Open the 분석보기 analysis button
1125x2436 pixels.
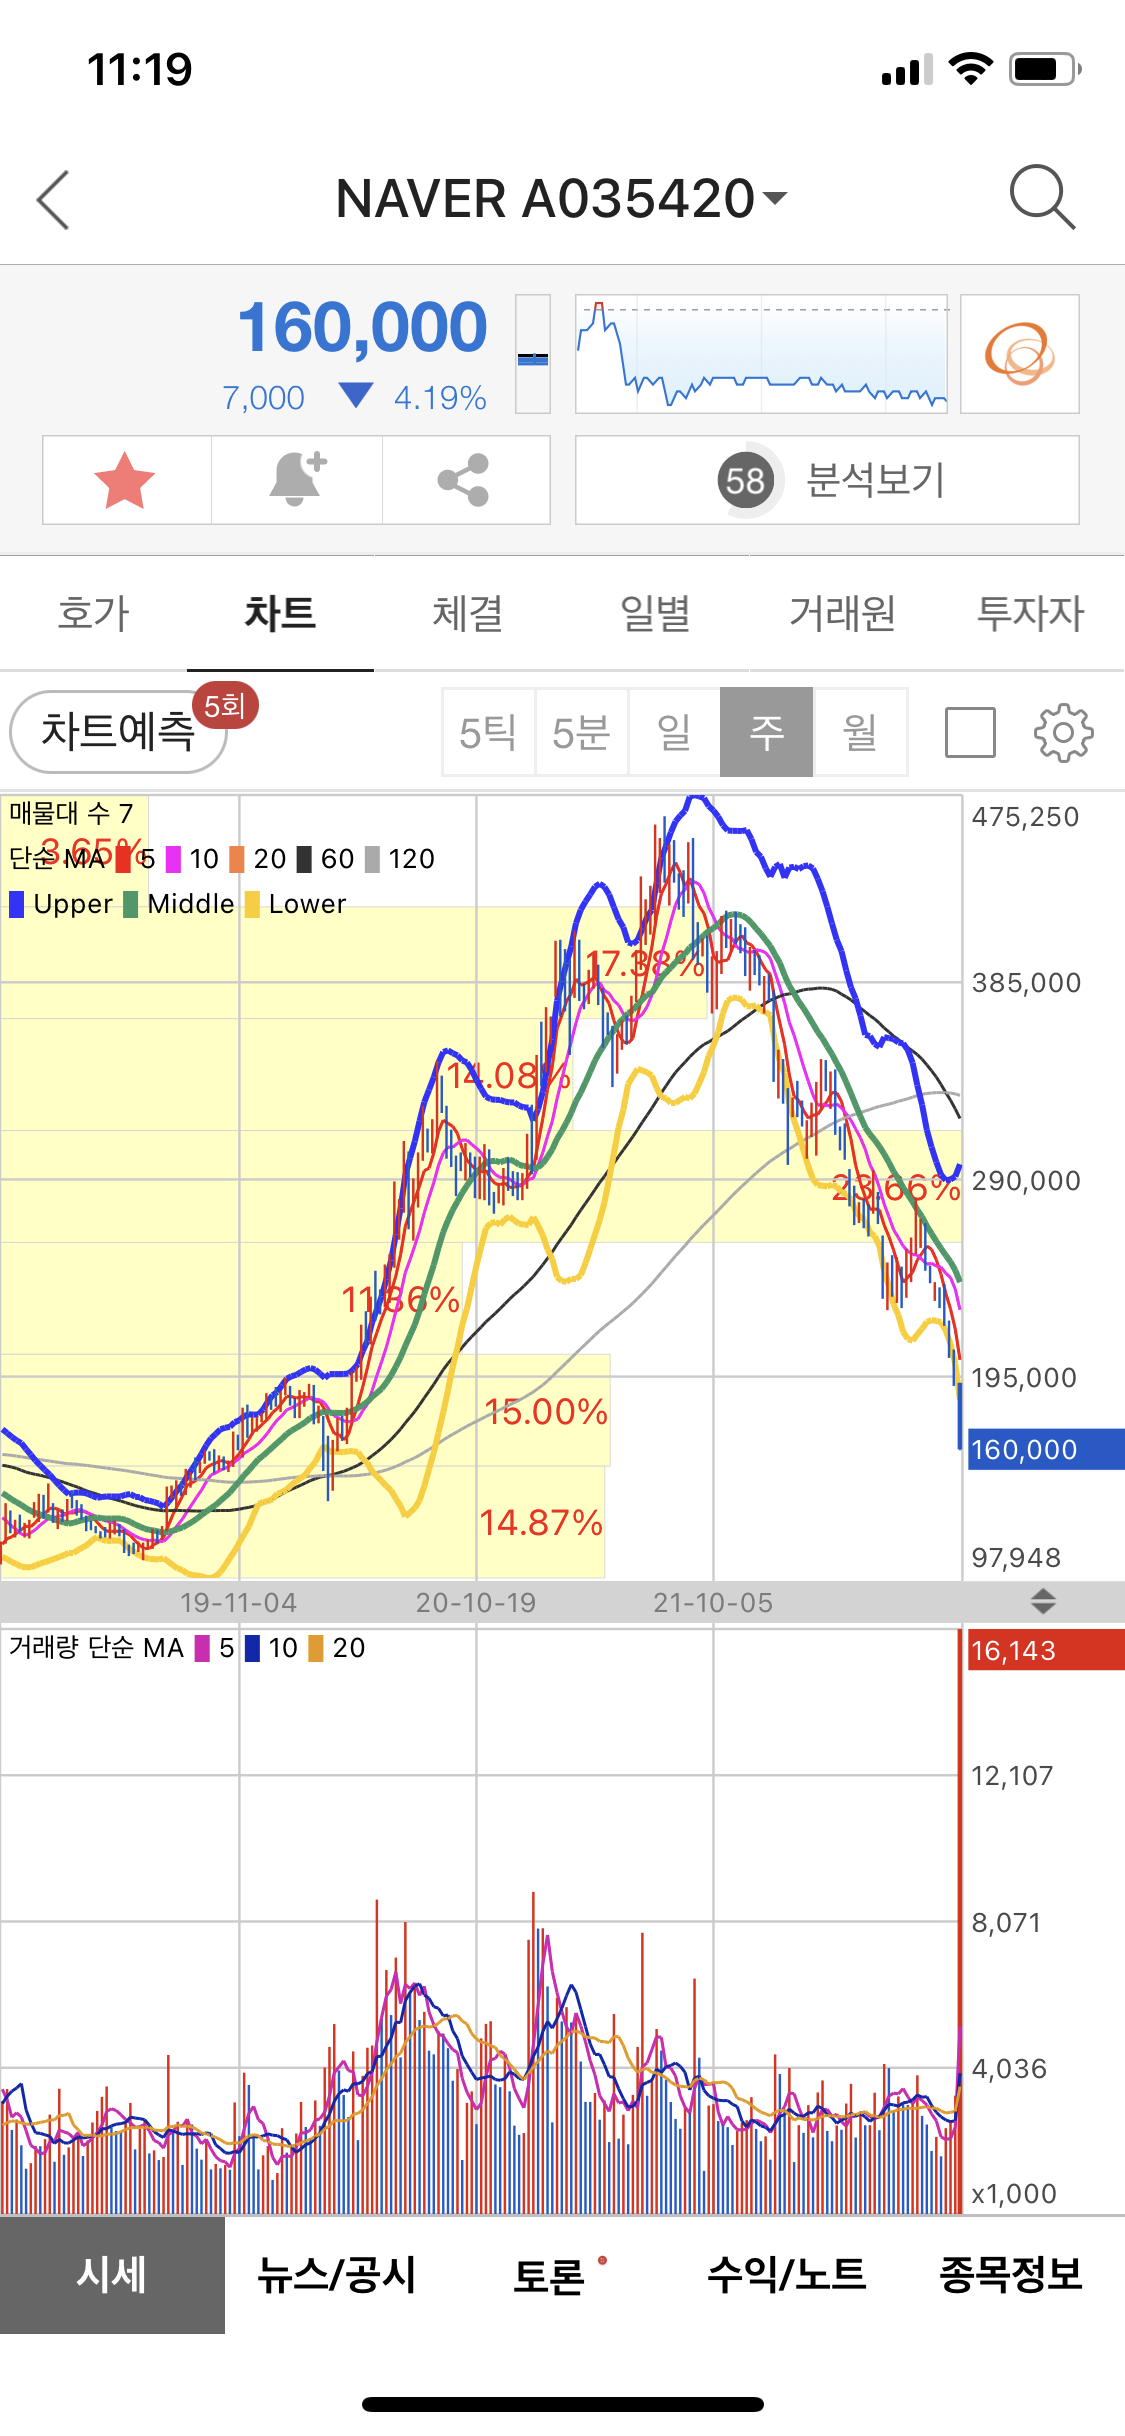click(x=827, y=480)
